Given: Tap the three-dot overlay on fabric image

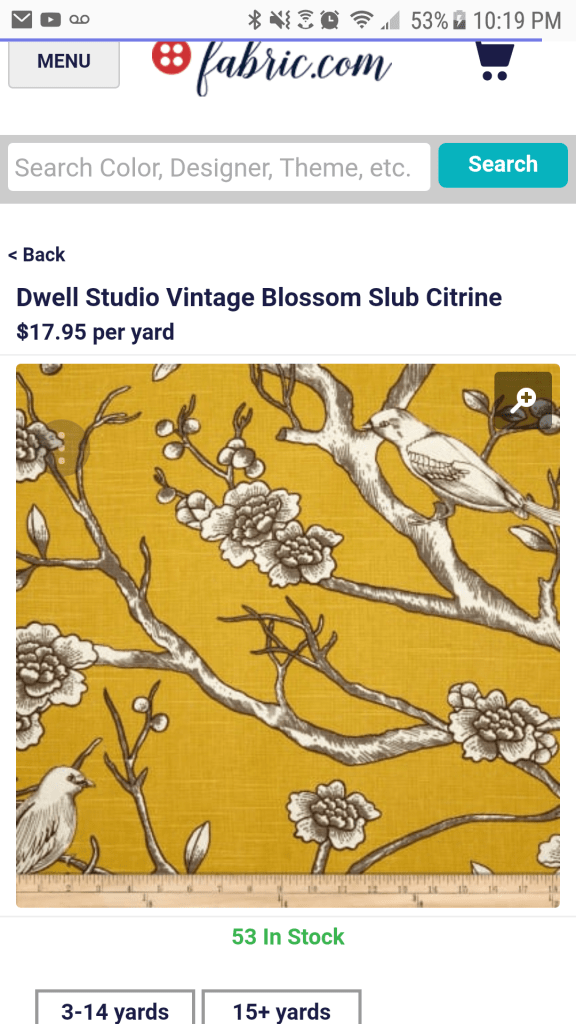Looking at the screenshot, I should (x=62, y=447).
